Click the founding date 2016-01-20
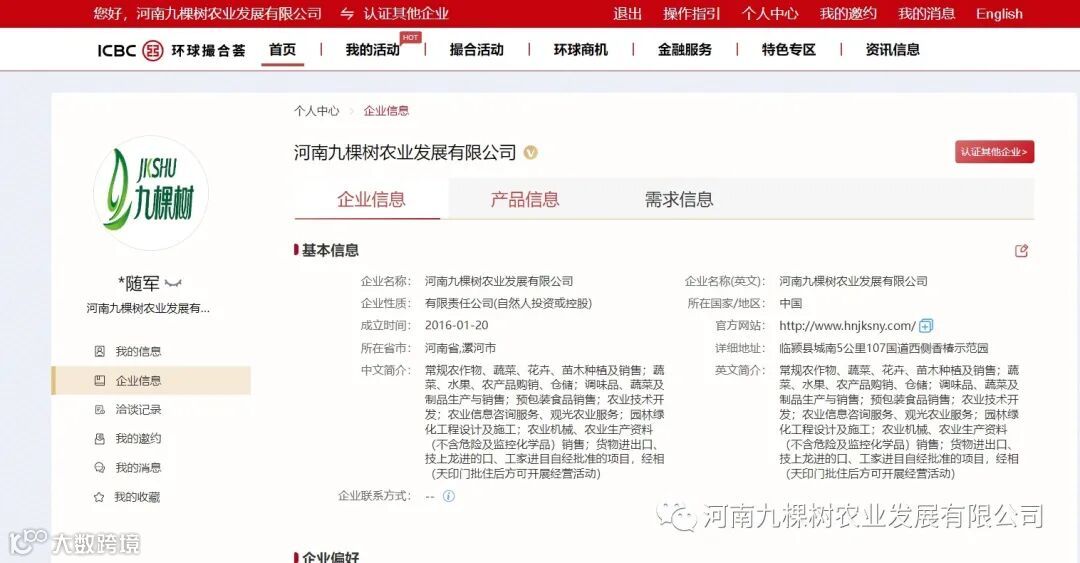The width and height of the screenshot is (1080, 563). tap(457, 325)
